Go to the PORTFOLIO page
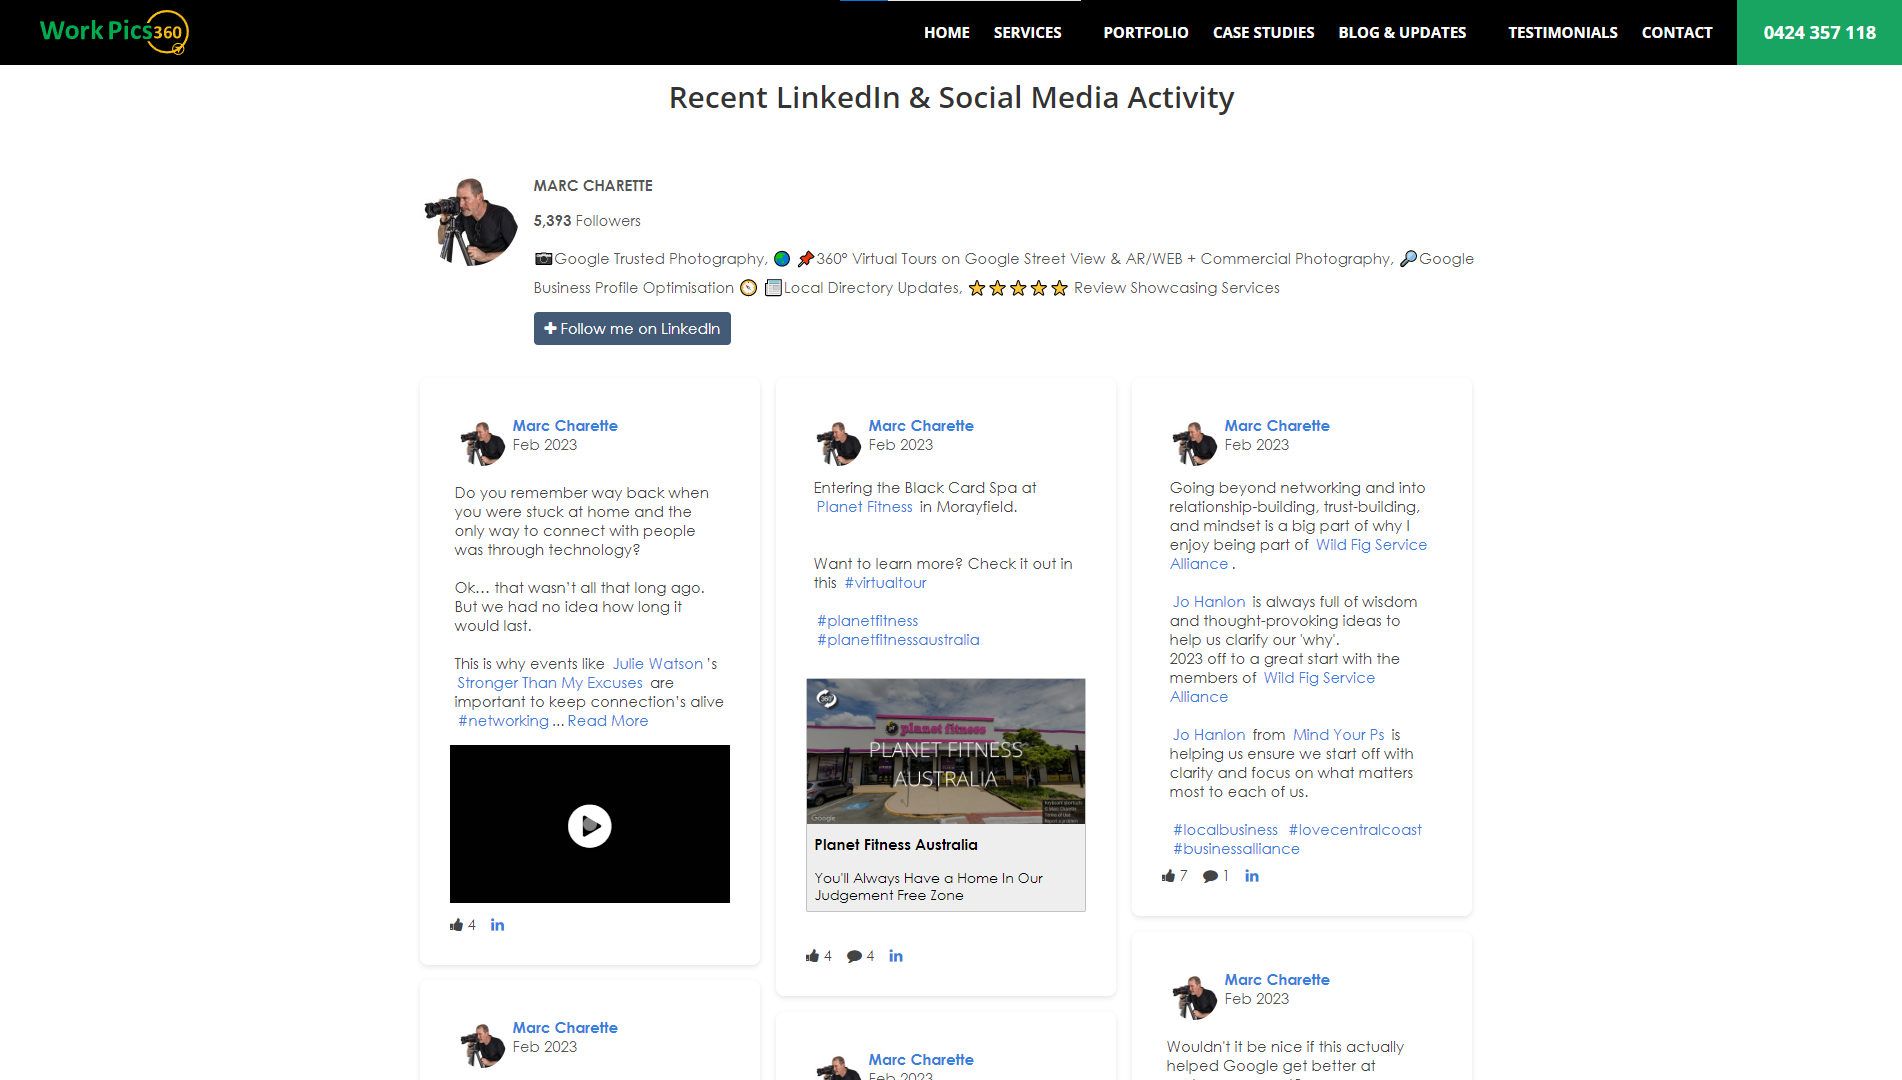1902x1080 pixels. pyautogui.click(x=1145, y=32)
